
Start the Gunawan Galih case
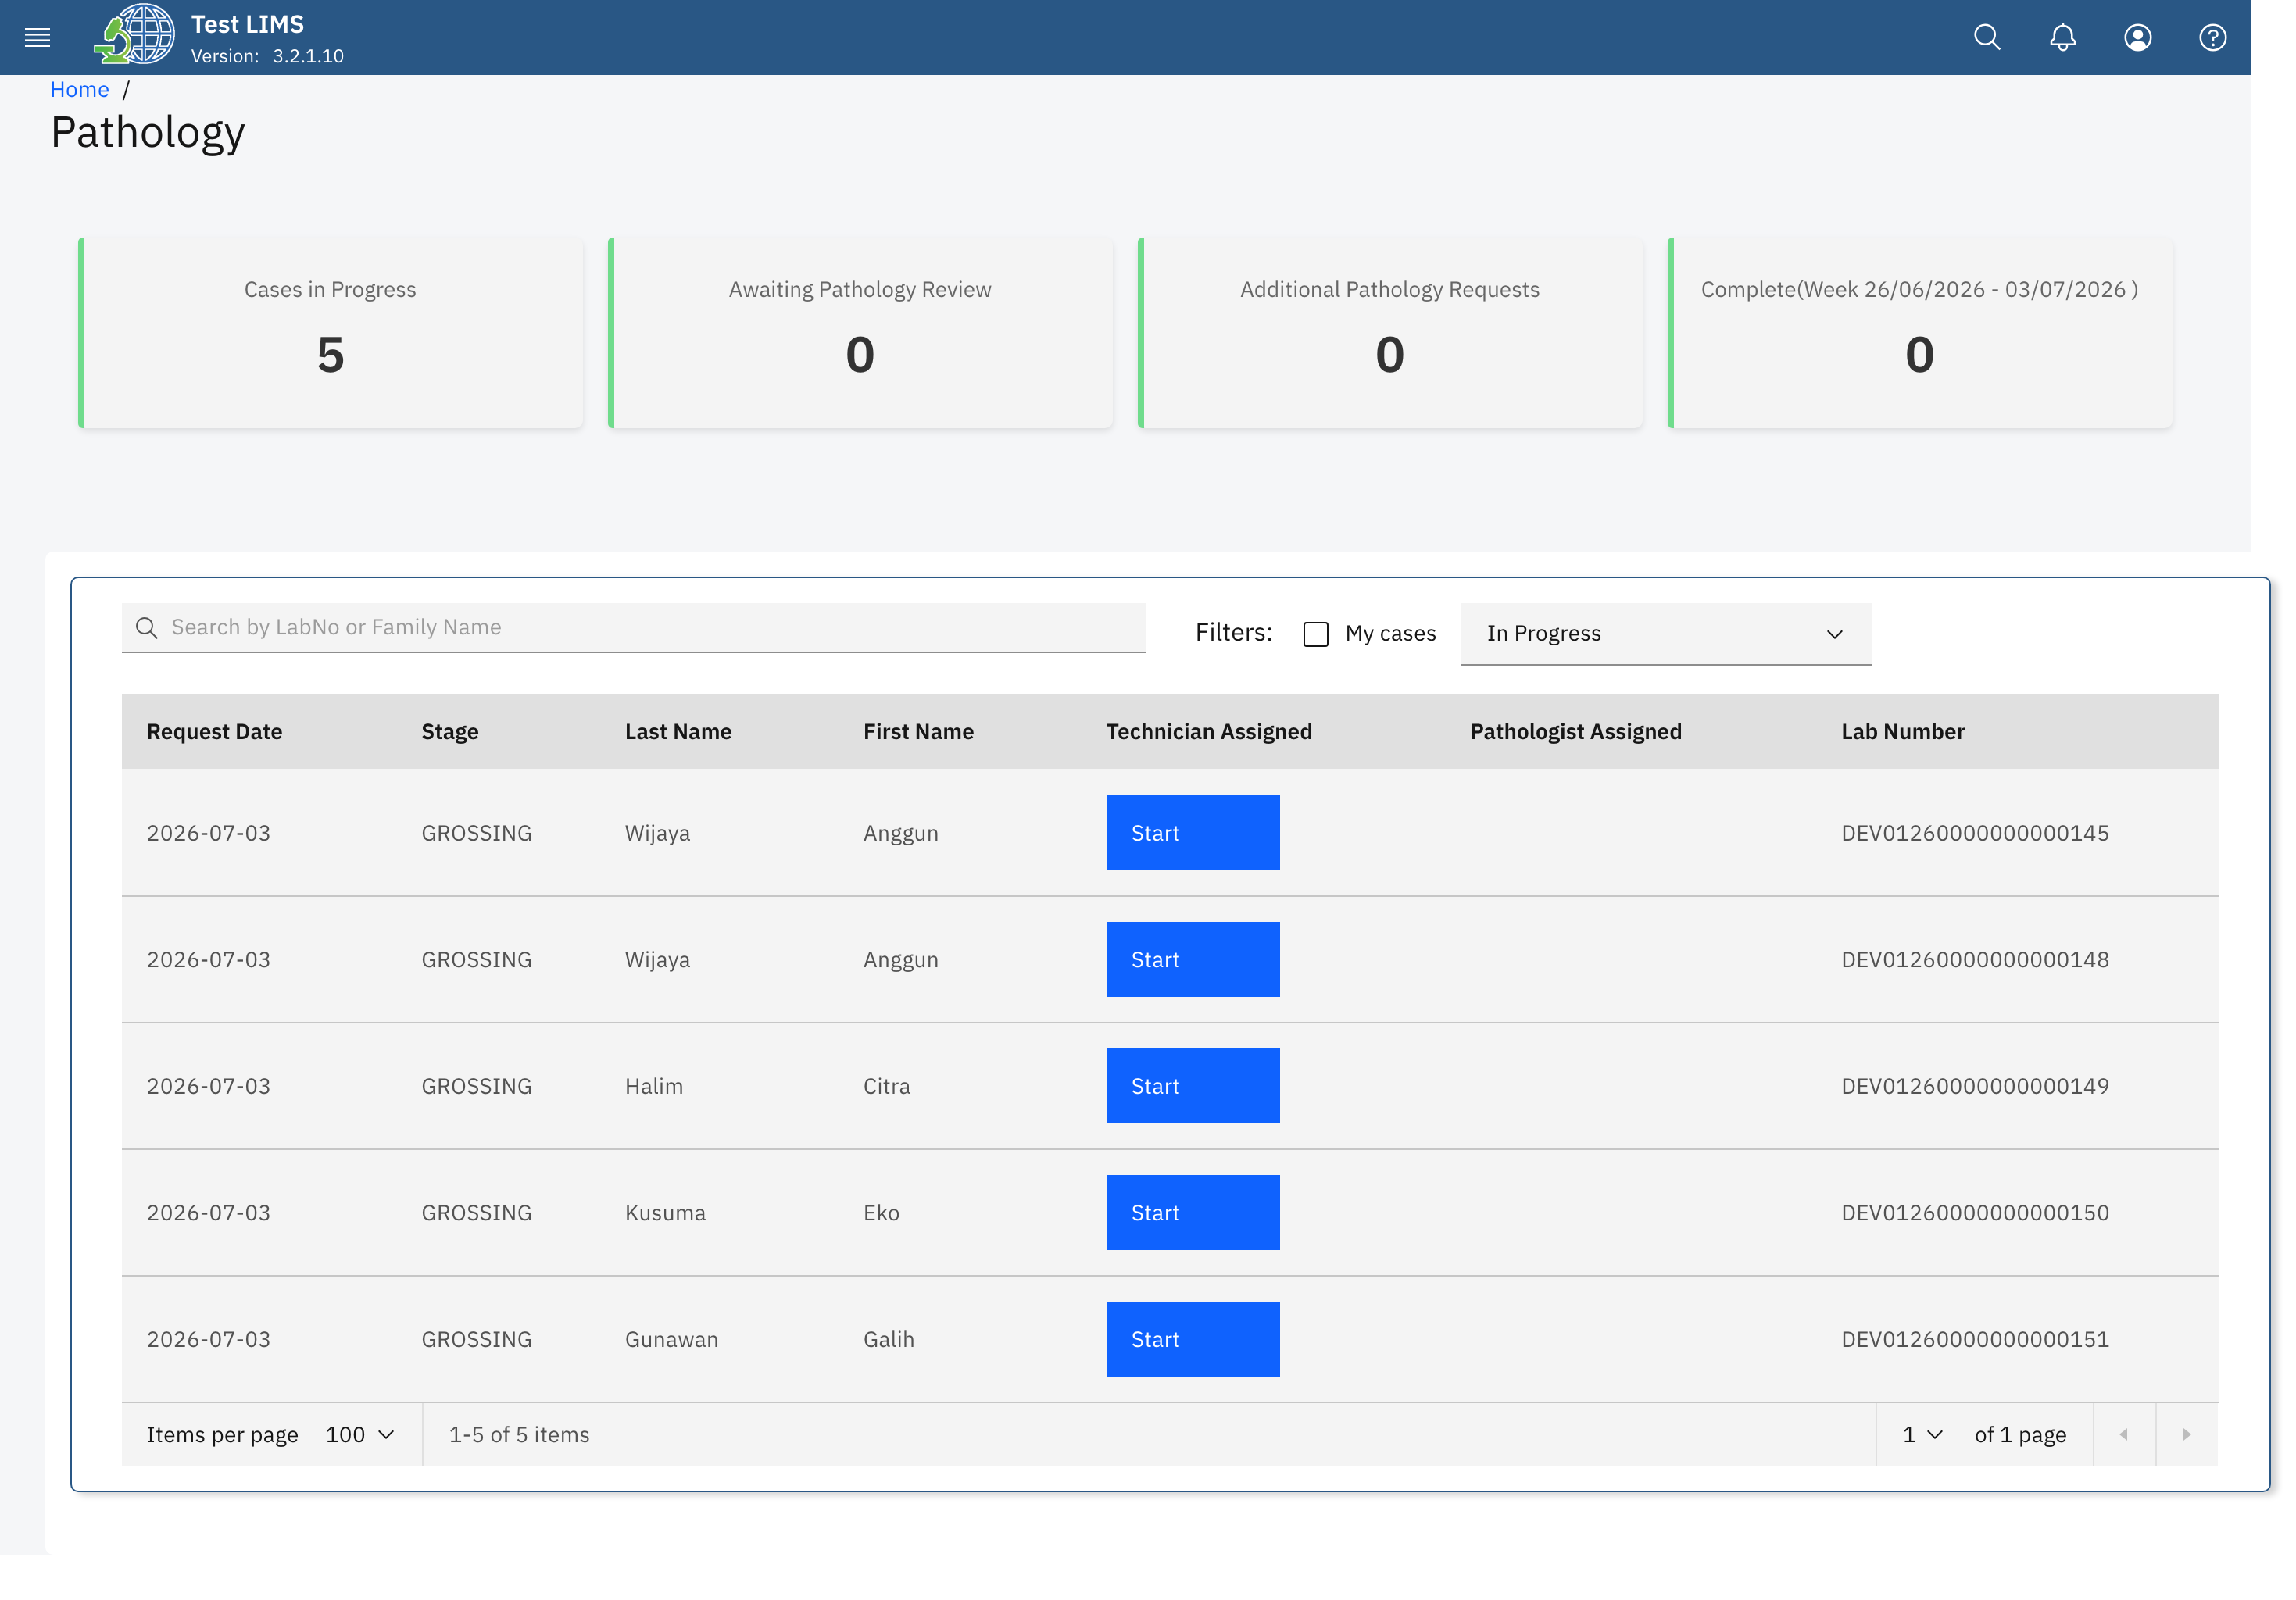click(1192, 1339)
